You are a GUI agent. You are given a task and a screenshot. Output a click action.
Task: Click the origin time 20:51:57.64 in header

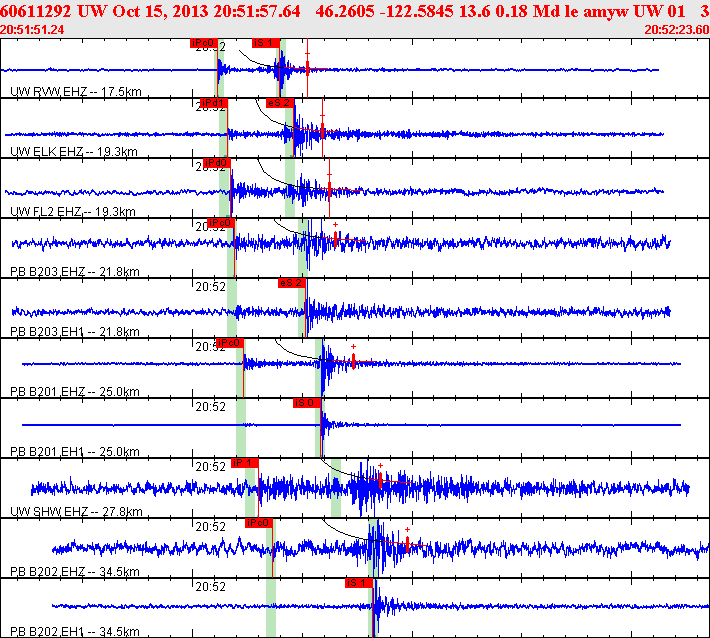257,11
